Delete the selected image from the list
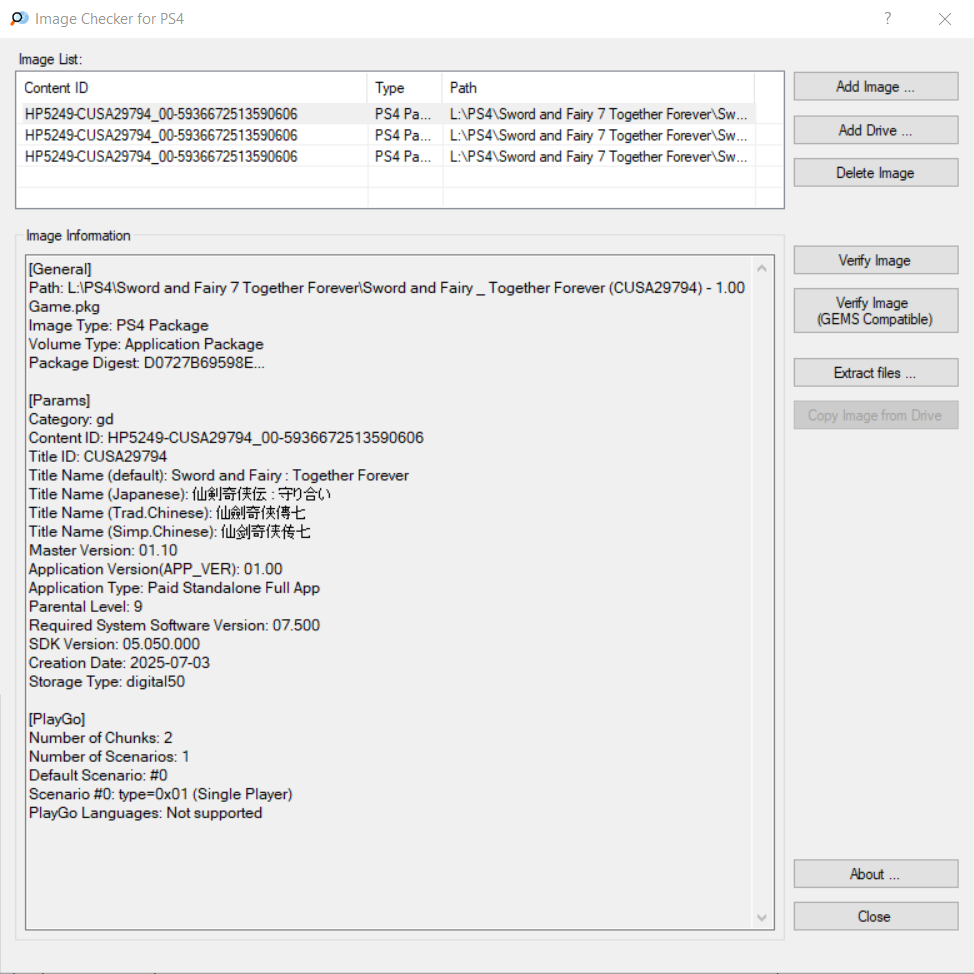974x974 pixels. 875,173
